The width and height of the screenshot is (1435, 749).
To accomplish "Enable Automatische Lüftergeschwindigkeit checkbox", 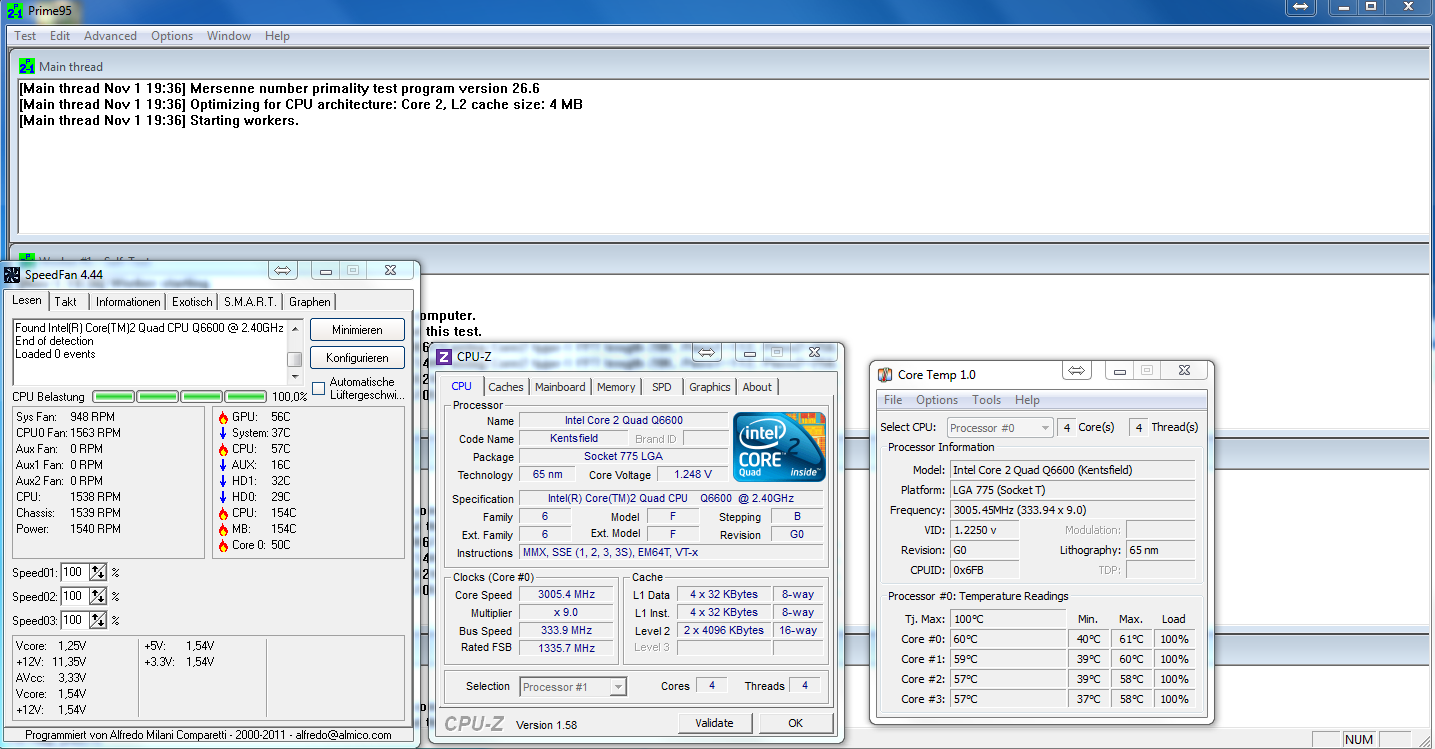I will (319, 388).
